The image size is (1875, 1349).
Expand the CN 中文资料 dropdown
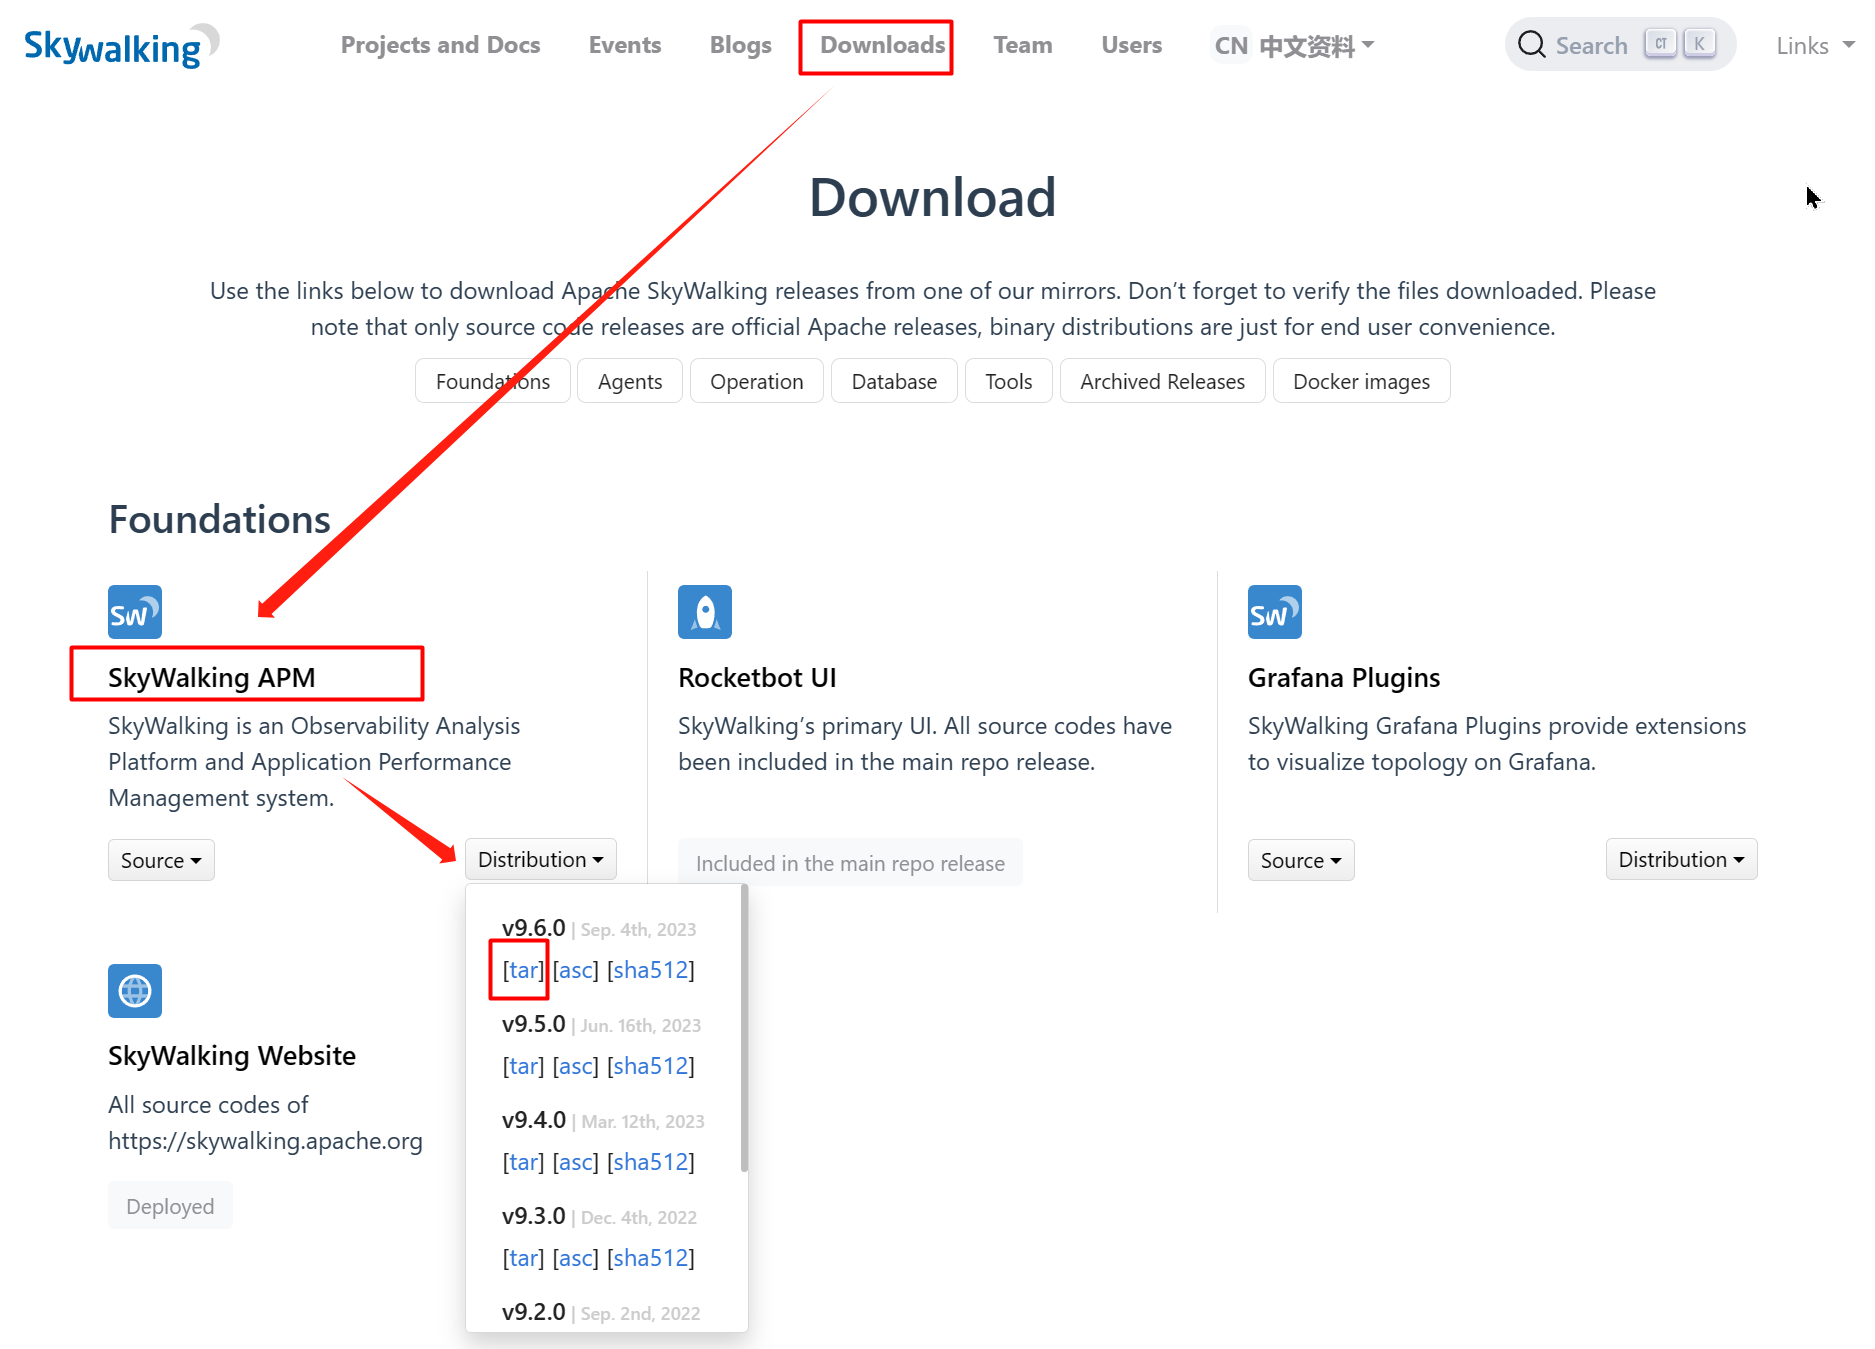point(1294,46)
